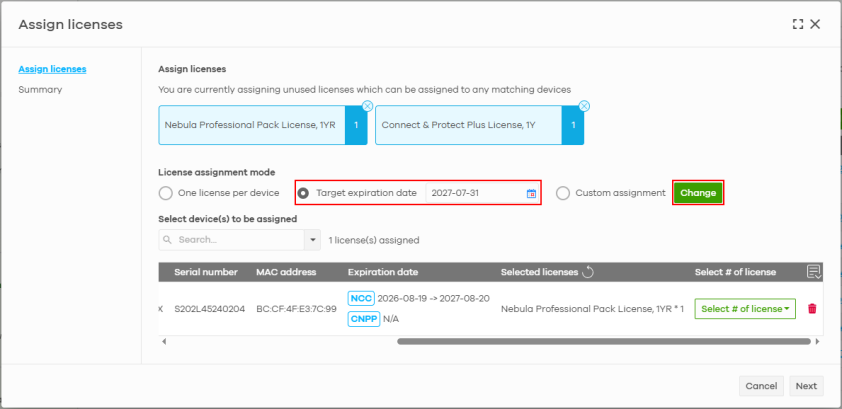Click the NCC license badge
Viewport: 842px width, 409px height.
click(x=361, y=299)
